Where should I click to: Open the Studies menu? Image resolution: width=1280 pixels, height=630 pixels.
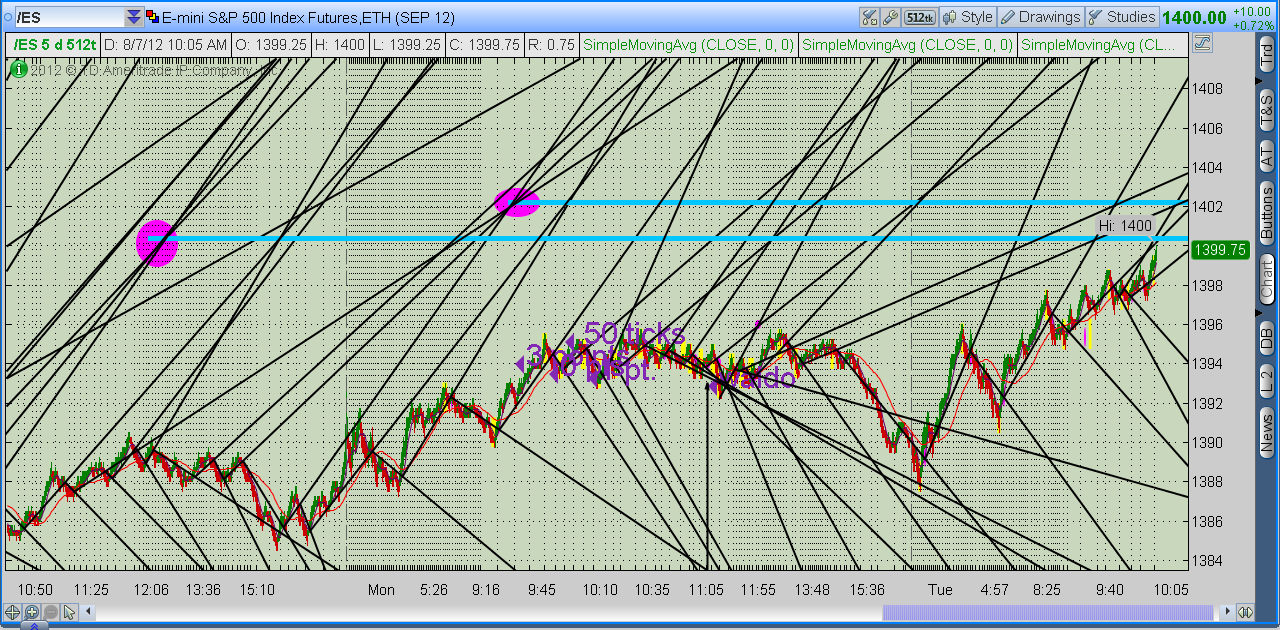[x=1121, y=17]
